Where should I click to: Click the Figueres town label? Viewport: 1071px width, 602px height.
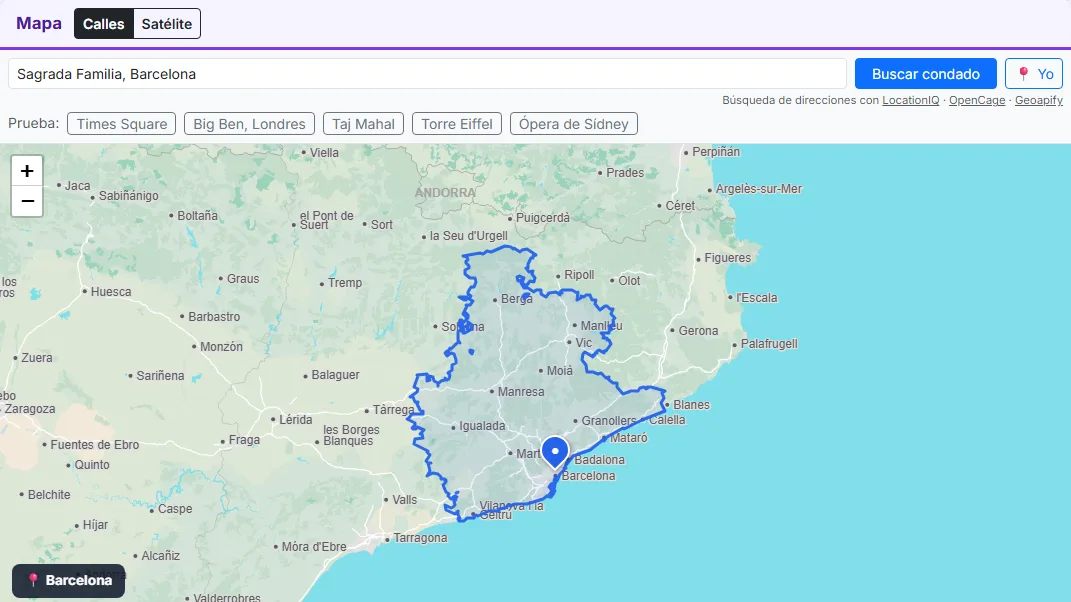point(727,258)
